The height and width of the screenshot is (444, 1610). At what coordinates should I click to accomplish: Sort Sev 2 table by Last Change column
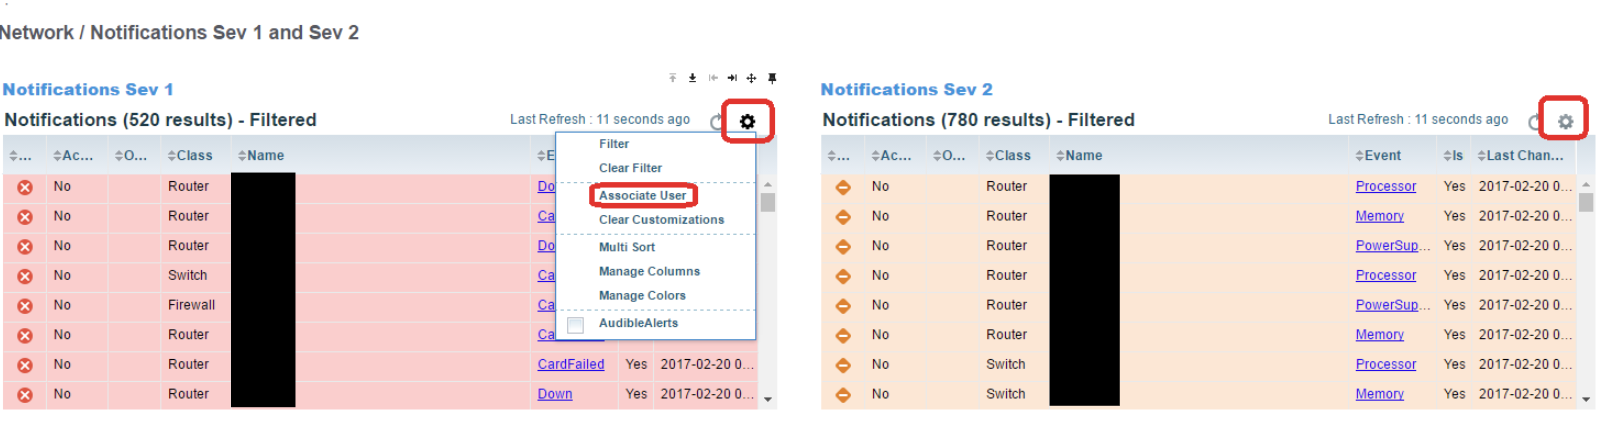pyautogui.click(x=1520, y=156)
